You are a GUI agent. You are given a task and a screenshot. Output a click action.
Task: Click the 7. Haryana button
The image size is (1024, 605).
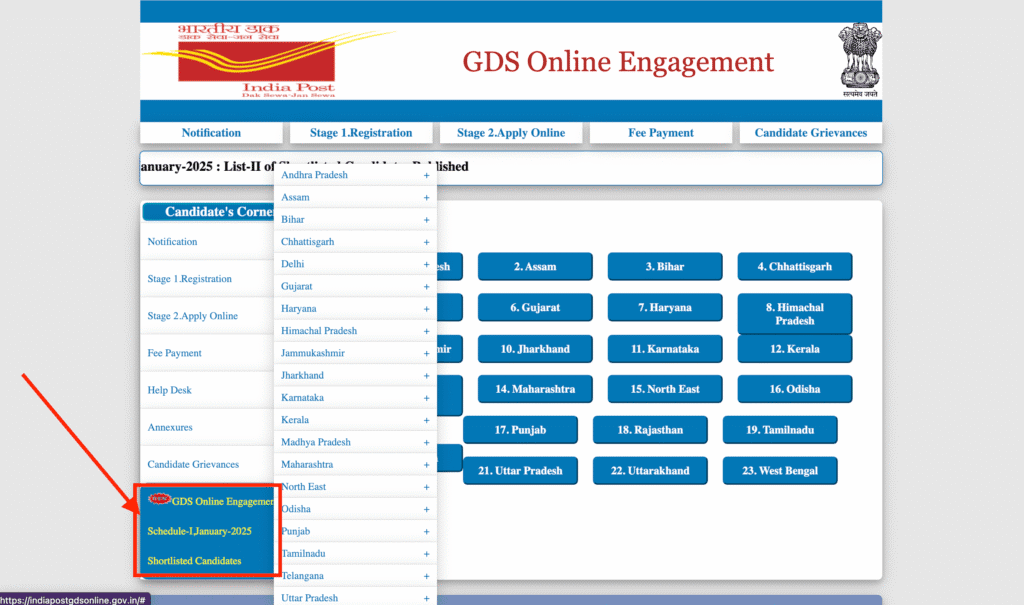(665, 307)
